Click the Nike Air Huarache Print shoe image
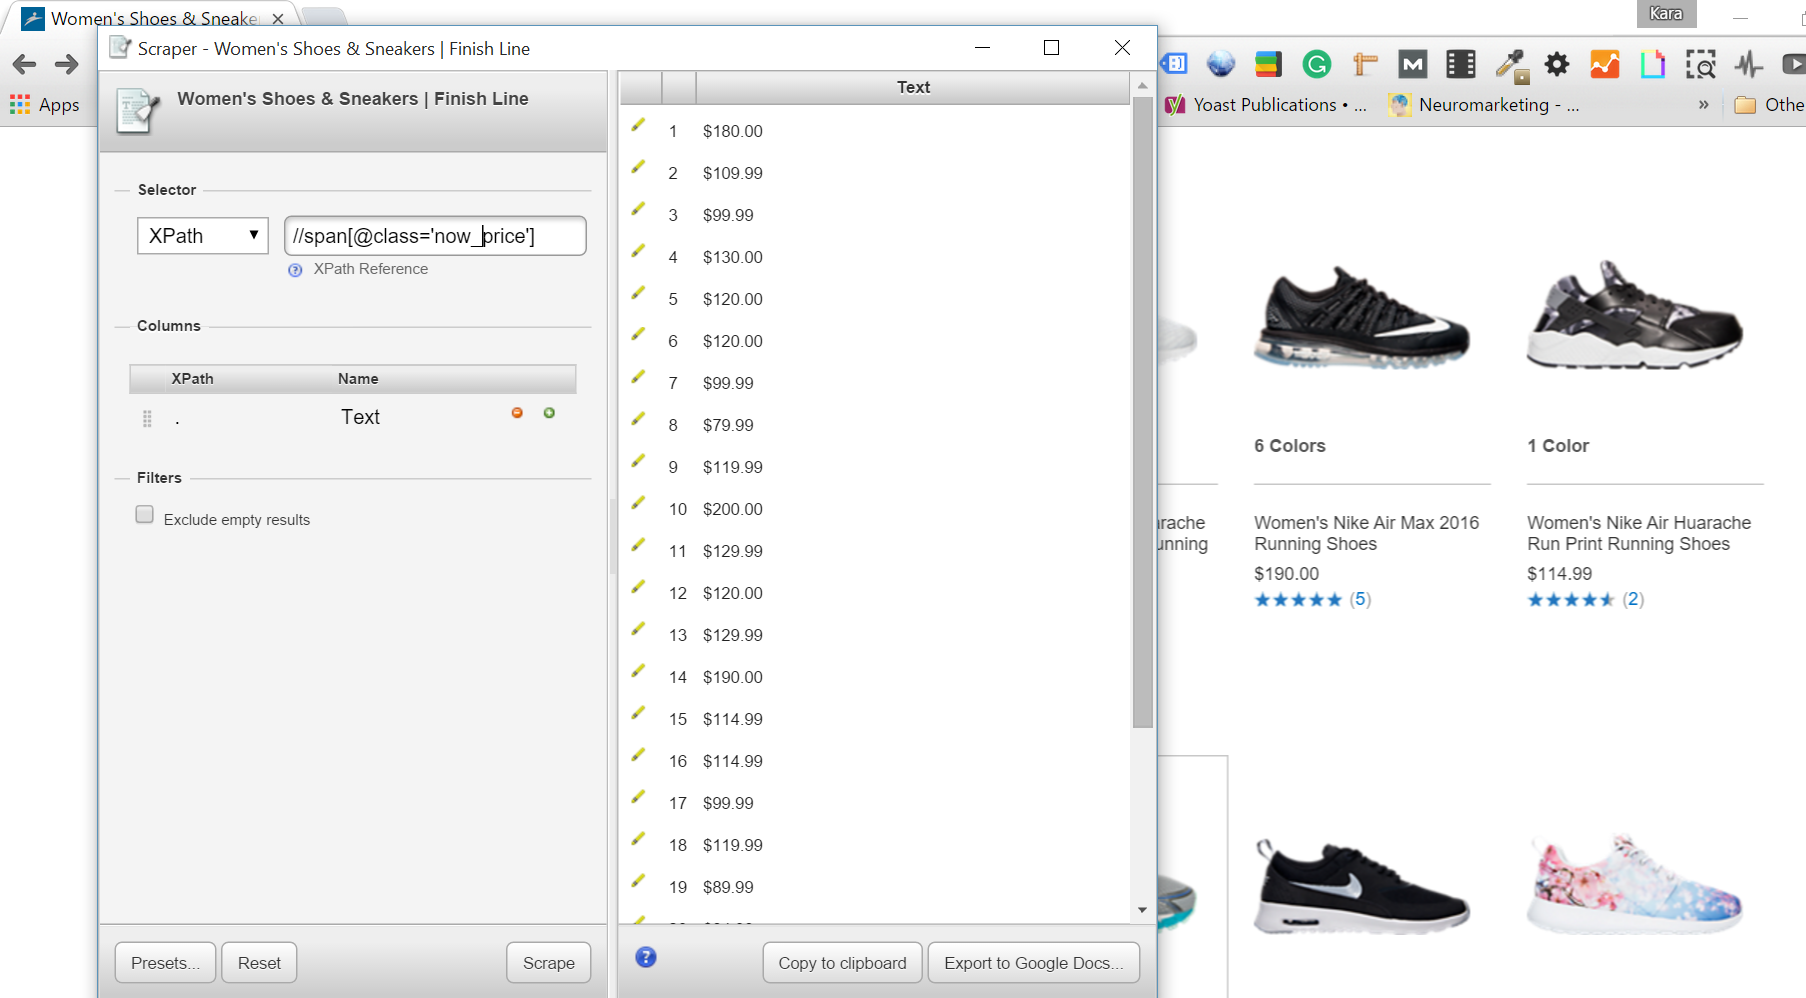The image size is (1806, 998). tap(1634, 315)
